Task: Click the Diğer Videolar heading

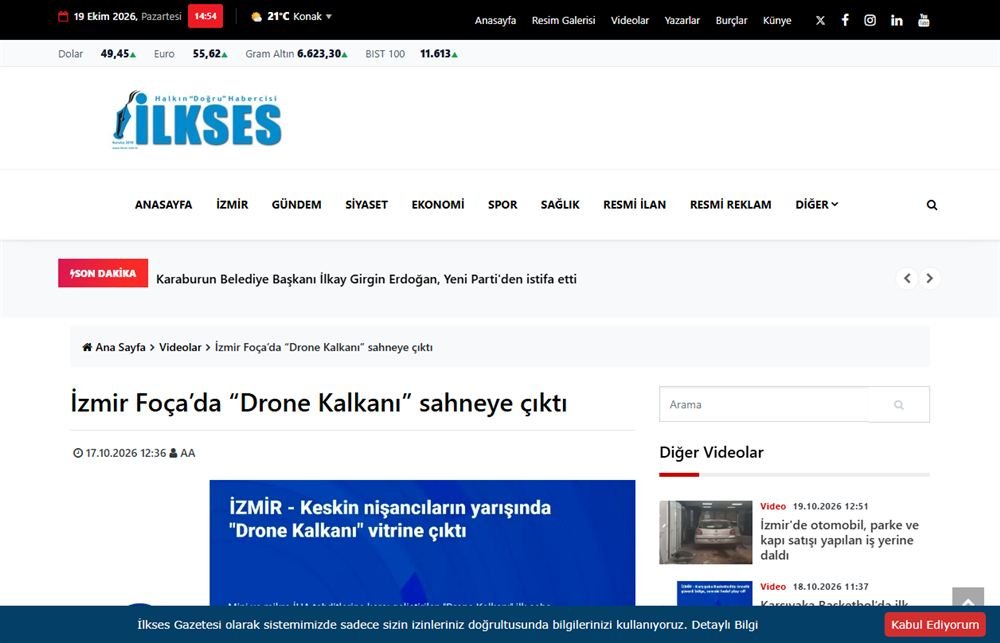Action: pos(711,452)
